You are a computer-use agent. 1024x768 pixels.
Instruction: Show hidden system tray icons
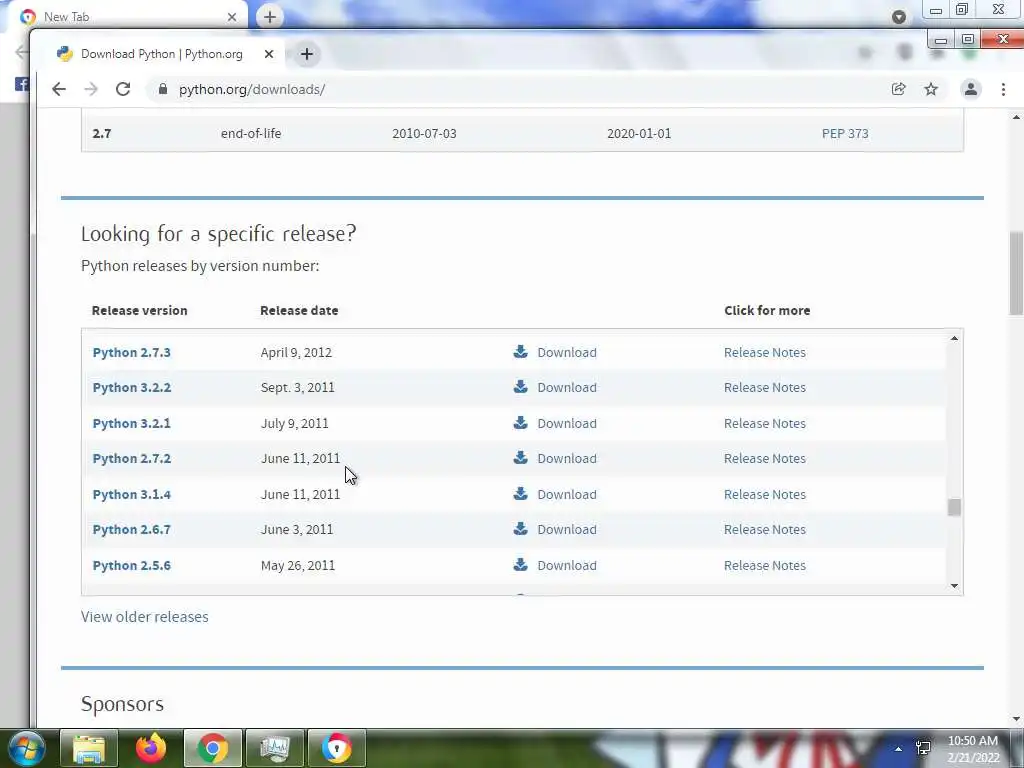pyautogui.click(x=899, y=749)
